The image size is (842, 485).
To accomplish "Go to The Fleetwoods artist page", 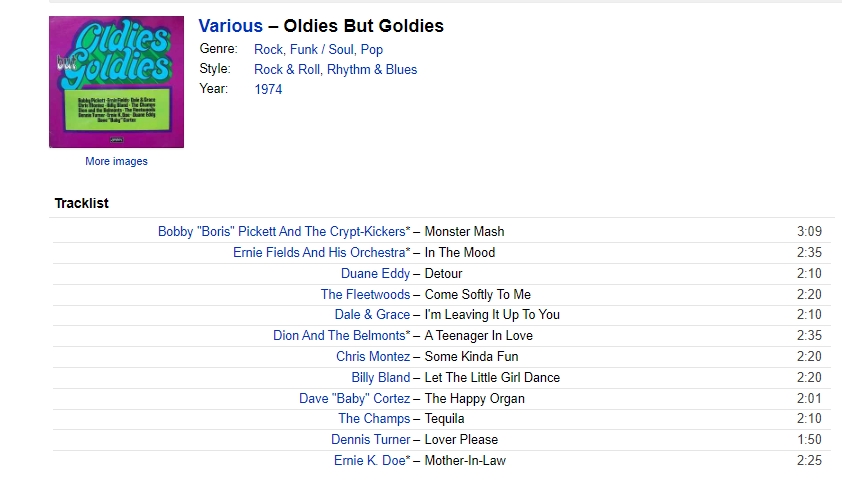I will tap(365, 294).
